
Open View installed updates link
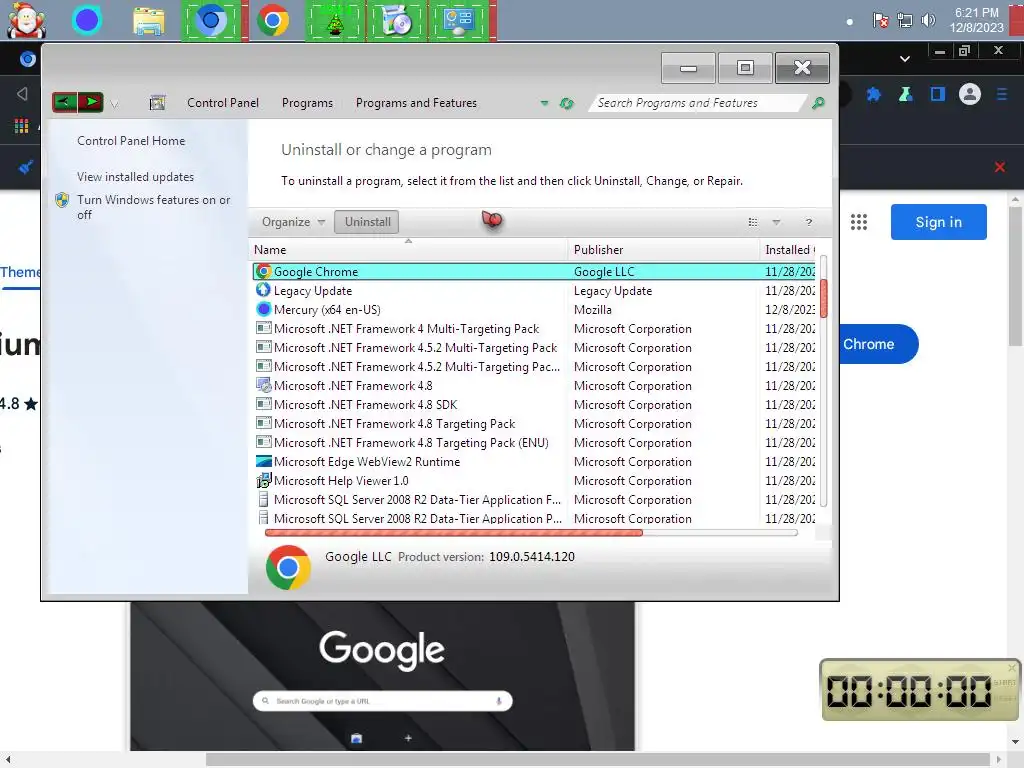point(135,176)
